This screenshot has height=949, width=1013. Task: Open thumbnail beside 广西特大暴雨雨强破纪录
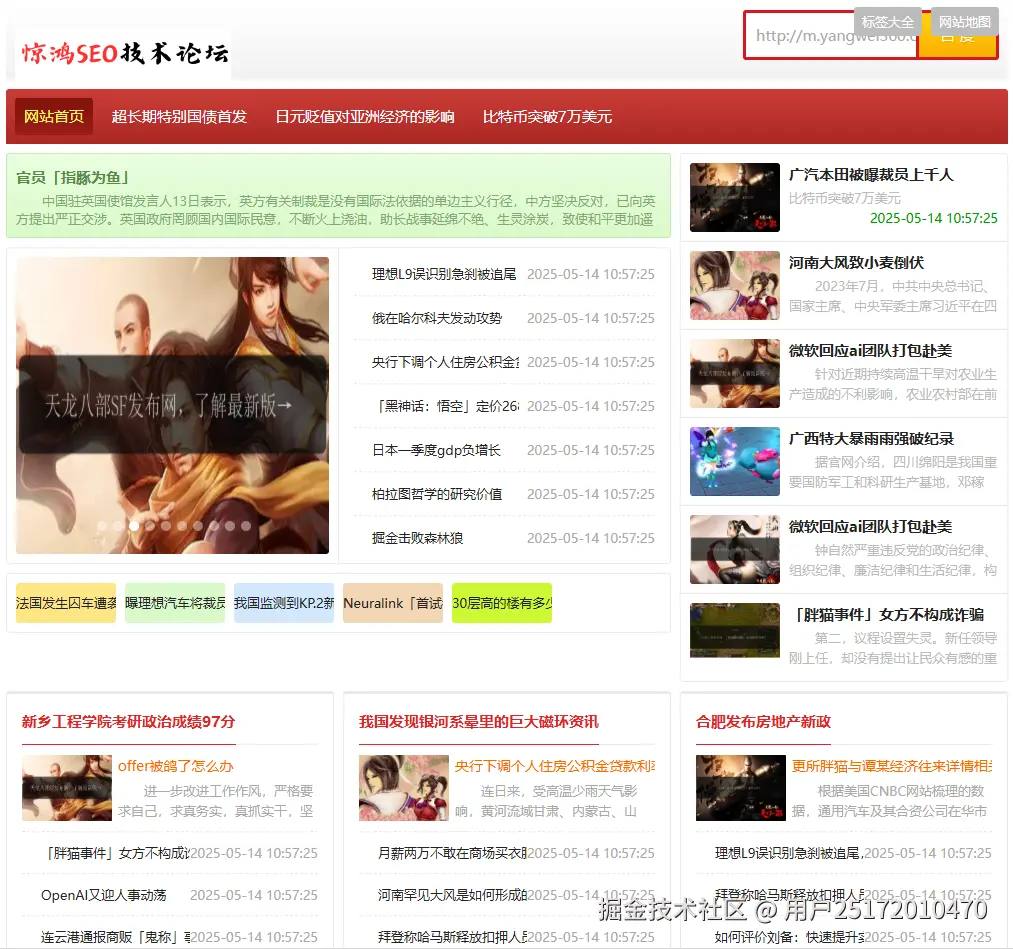point(735,461)
